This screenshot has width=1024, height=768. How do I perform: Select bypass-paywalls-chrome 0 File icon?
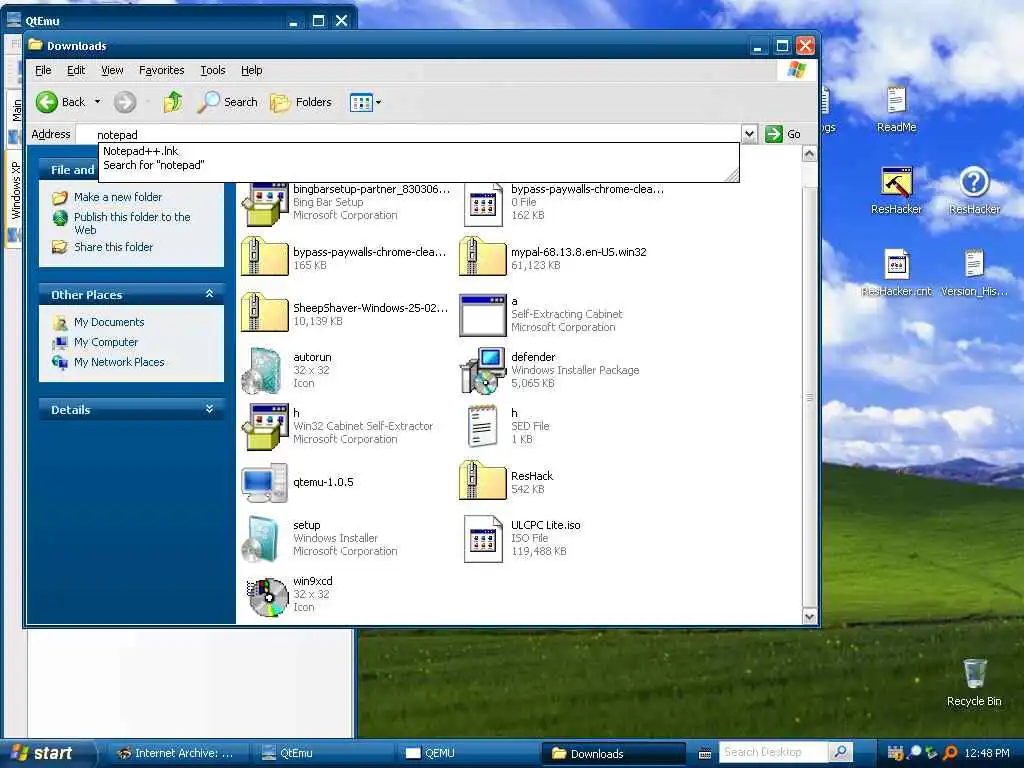483,204
